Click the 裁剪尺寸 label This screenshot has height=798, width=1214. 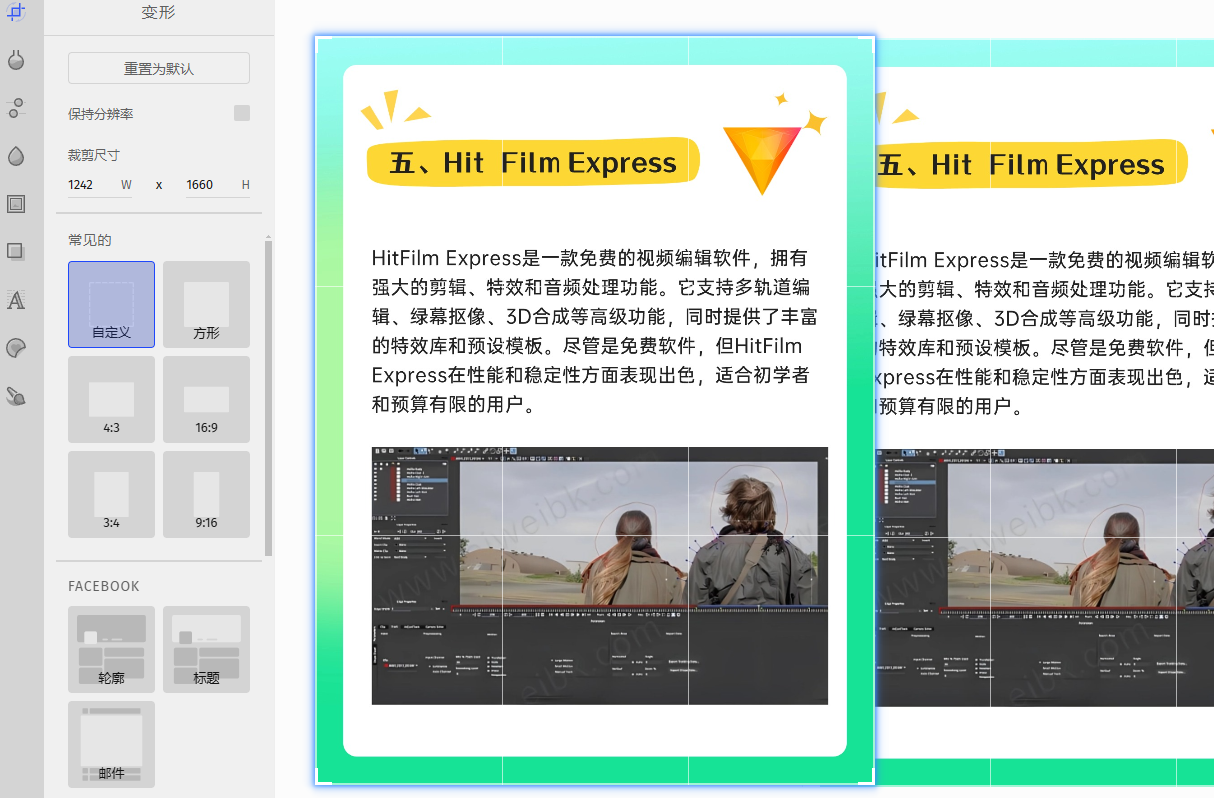[94, 155]
